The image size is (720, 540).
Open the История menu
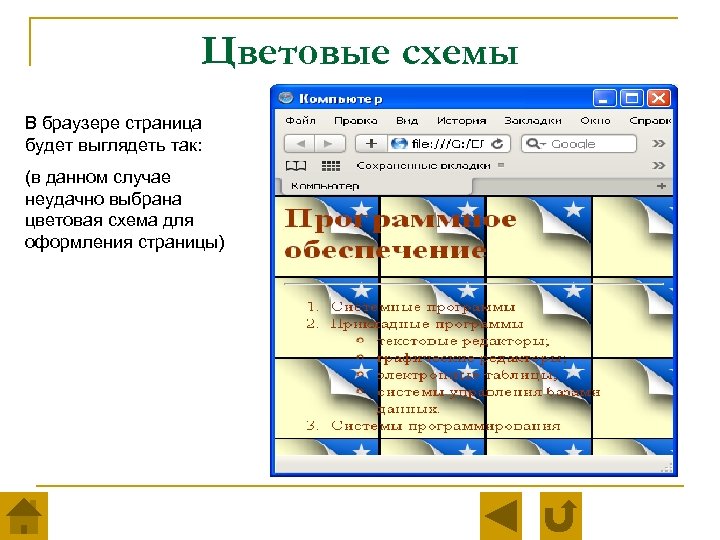pyautogui.click(x=461, y=120)
